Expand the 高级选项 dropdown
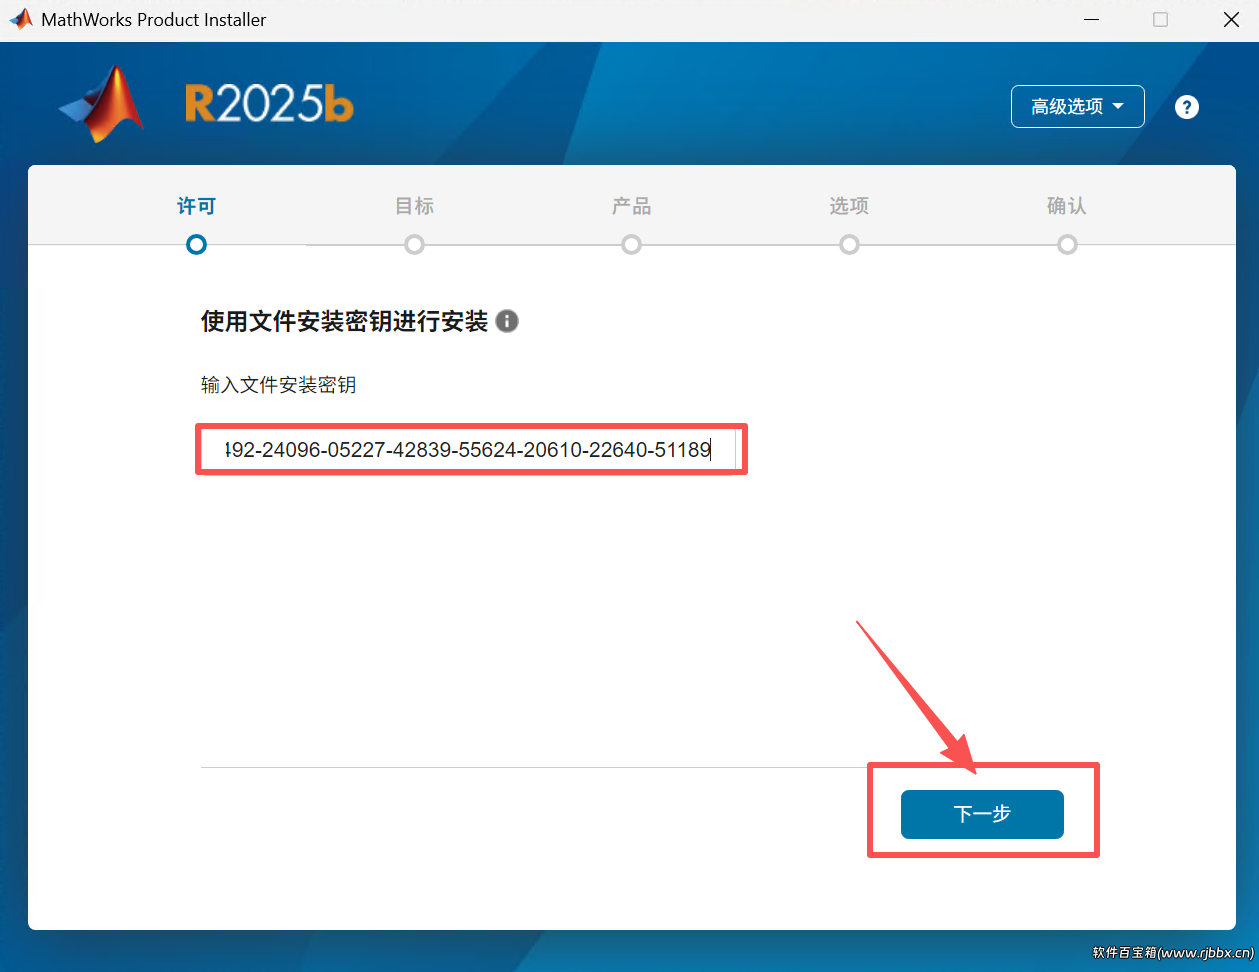Screen dimensions: 1259x972 [x=1077, y=106]
